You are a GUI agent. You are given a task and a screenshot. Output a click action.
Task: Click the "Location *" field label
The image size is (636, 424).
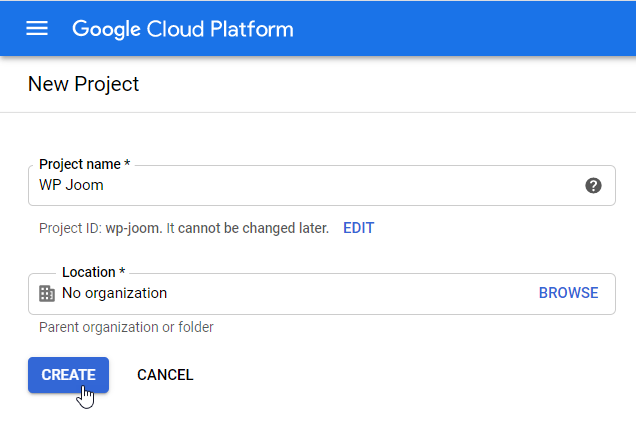pyautogui.click(x=93, y=272)
